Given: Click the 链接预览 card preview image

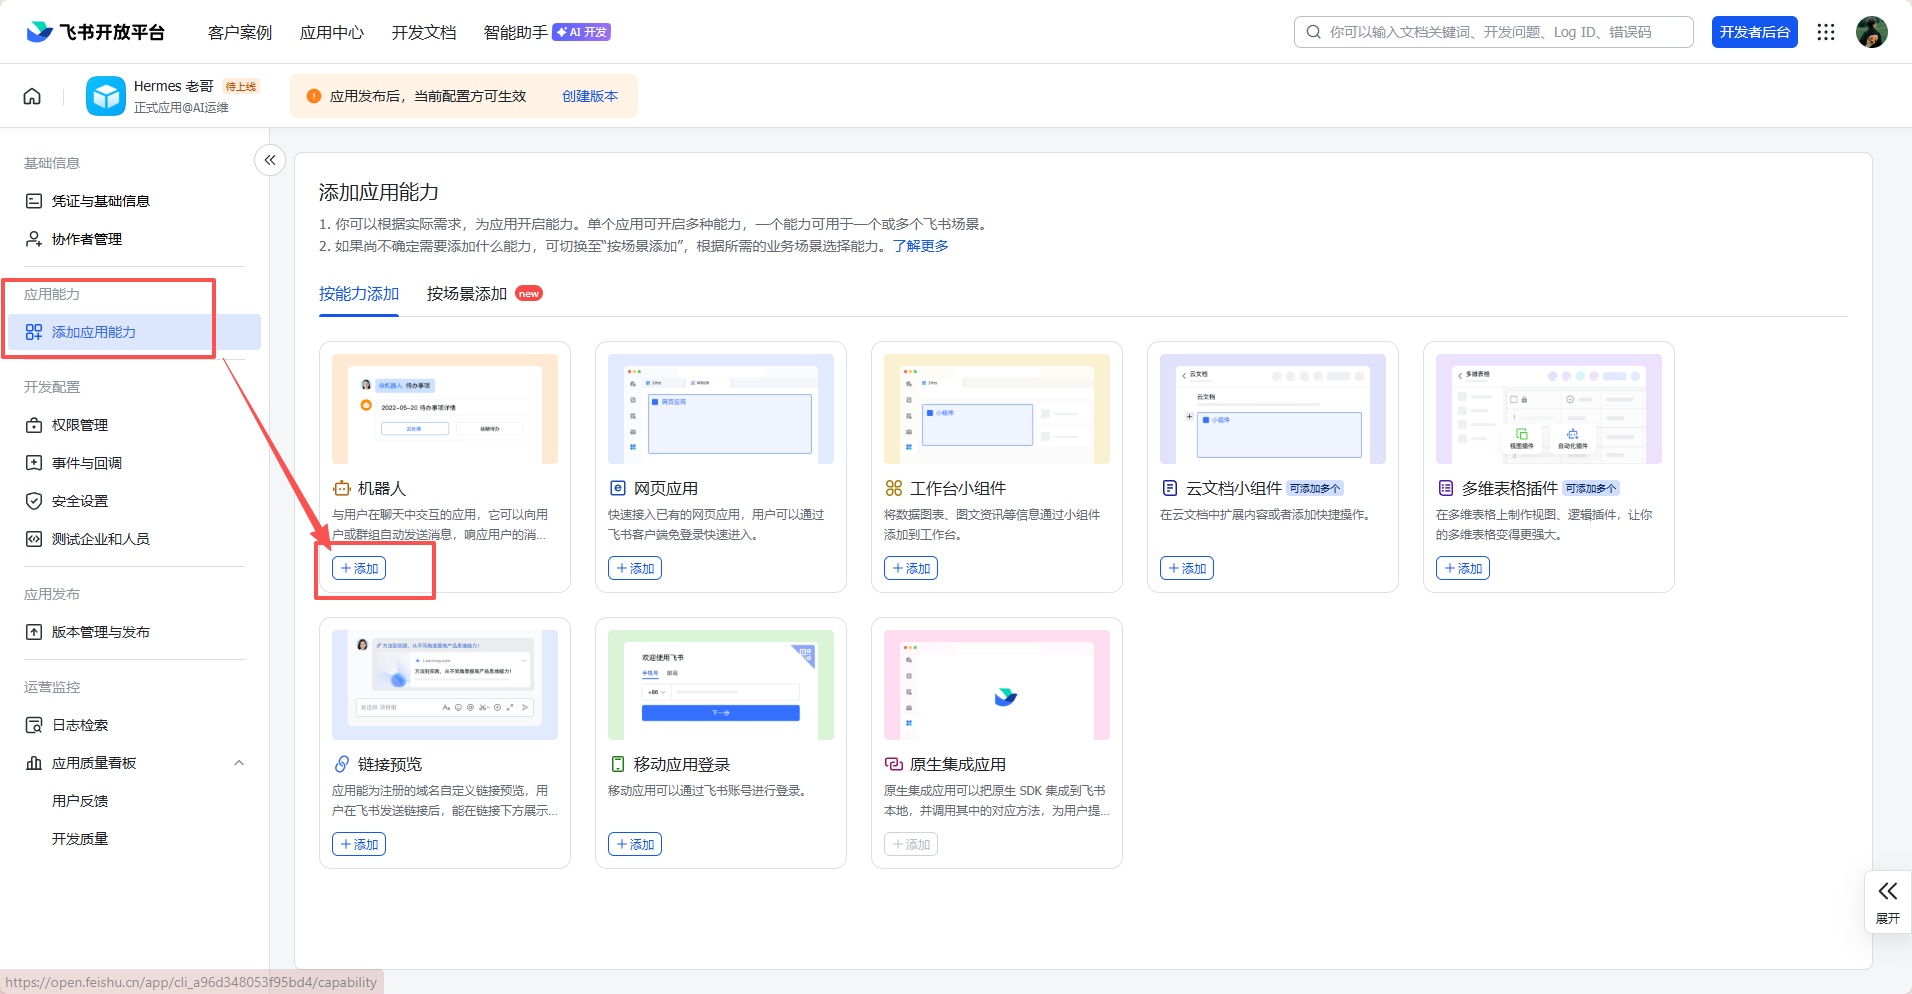Looking at the screenshot, I should coord(445,685).
